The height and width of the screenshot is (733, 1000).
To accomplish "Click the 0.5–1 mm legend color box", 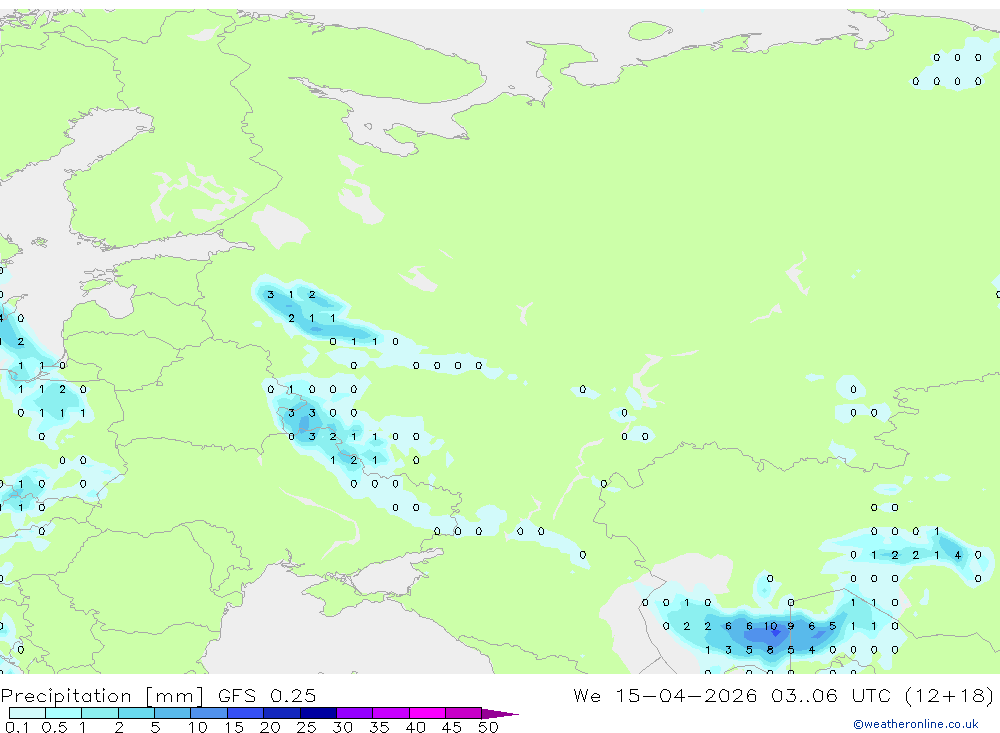I will click(x=64, y=713).
